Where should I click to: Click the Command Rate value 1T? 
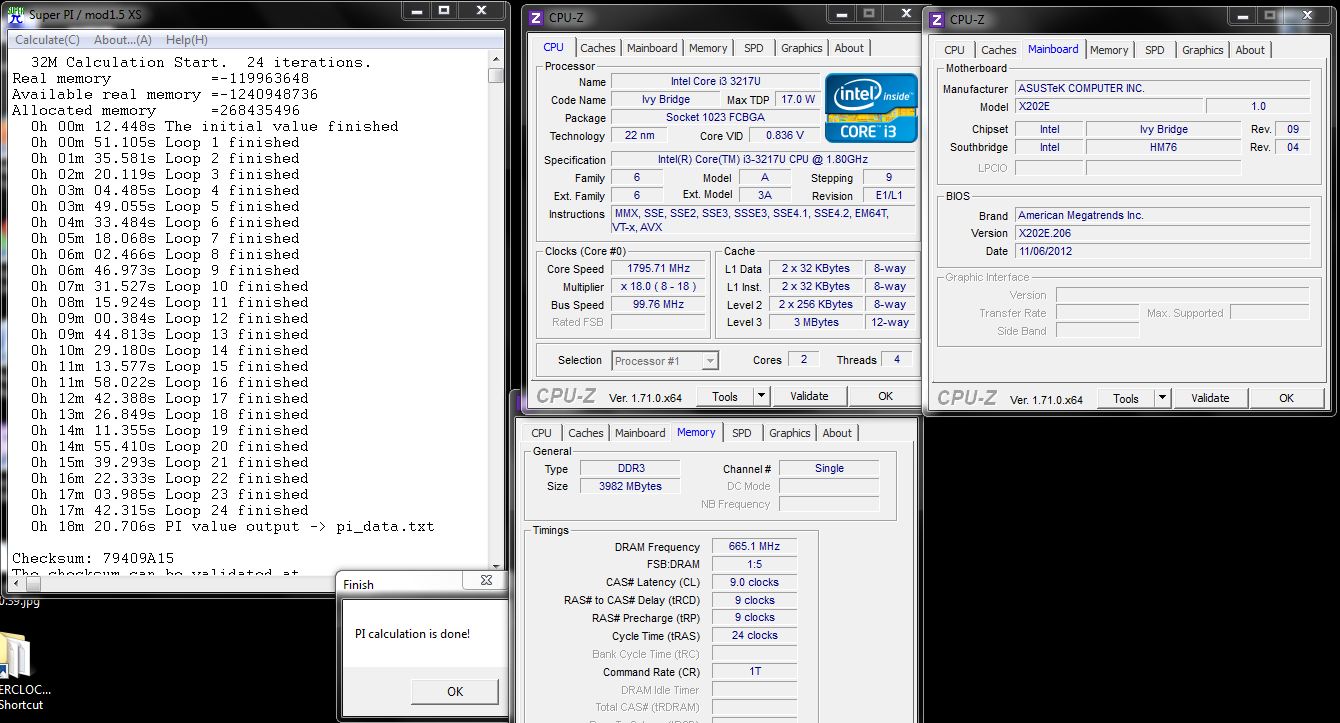755,672
